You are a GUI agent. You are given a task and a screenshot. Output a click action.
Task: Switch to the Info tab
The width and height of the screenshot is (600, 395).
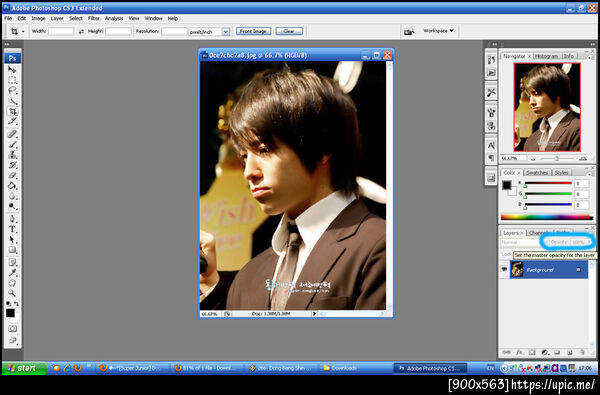pos(569,56)
